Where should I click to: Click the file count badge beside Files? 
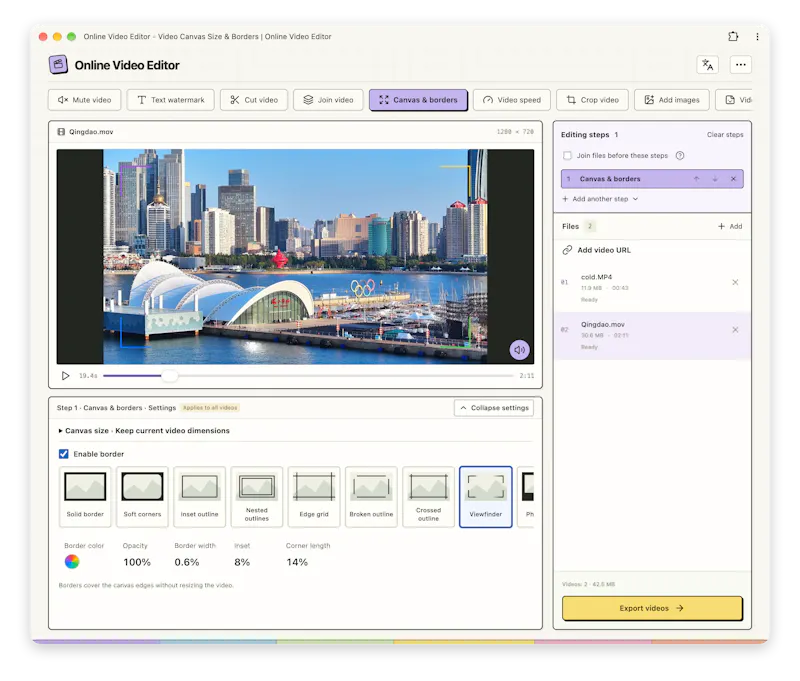click(x=590, y=226)
